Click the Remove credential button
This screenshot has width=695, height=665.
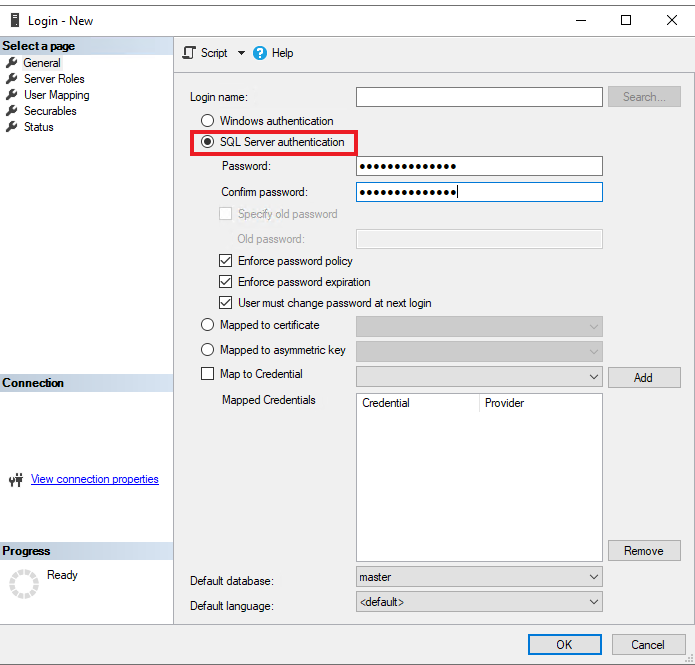(644, 551)
